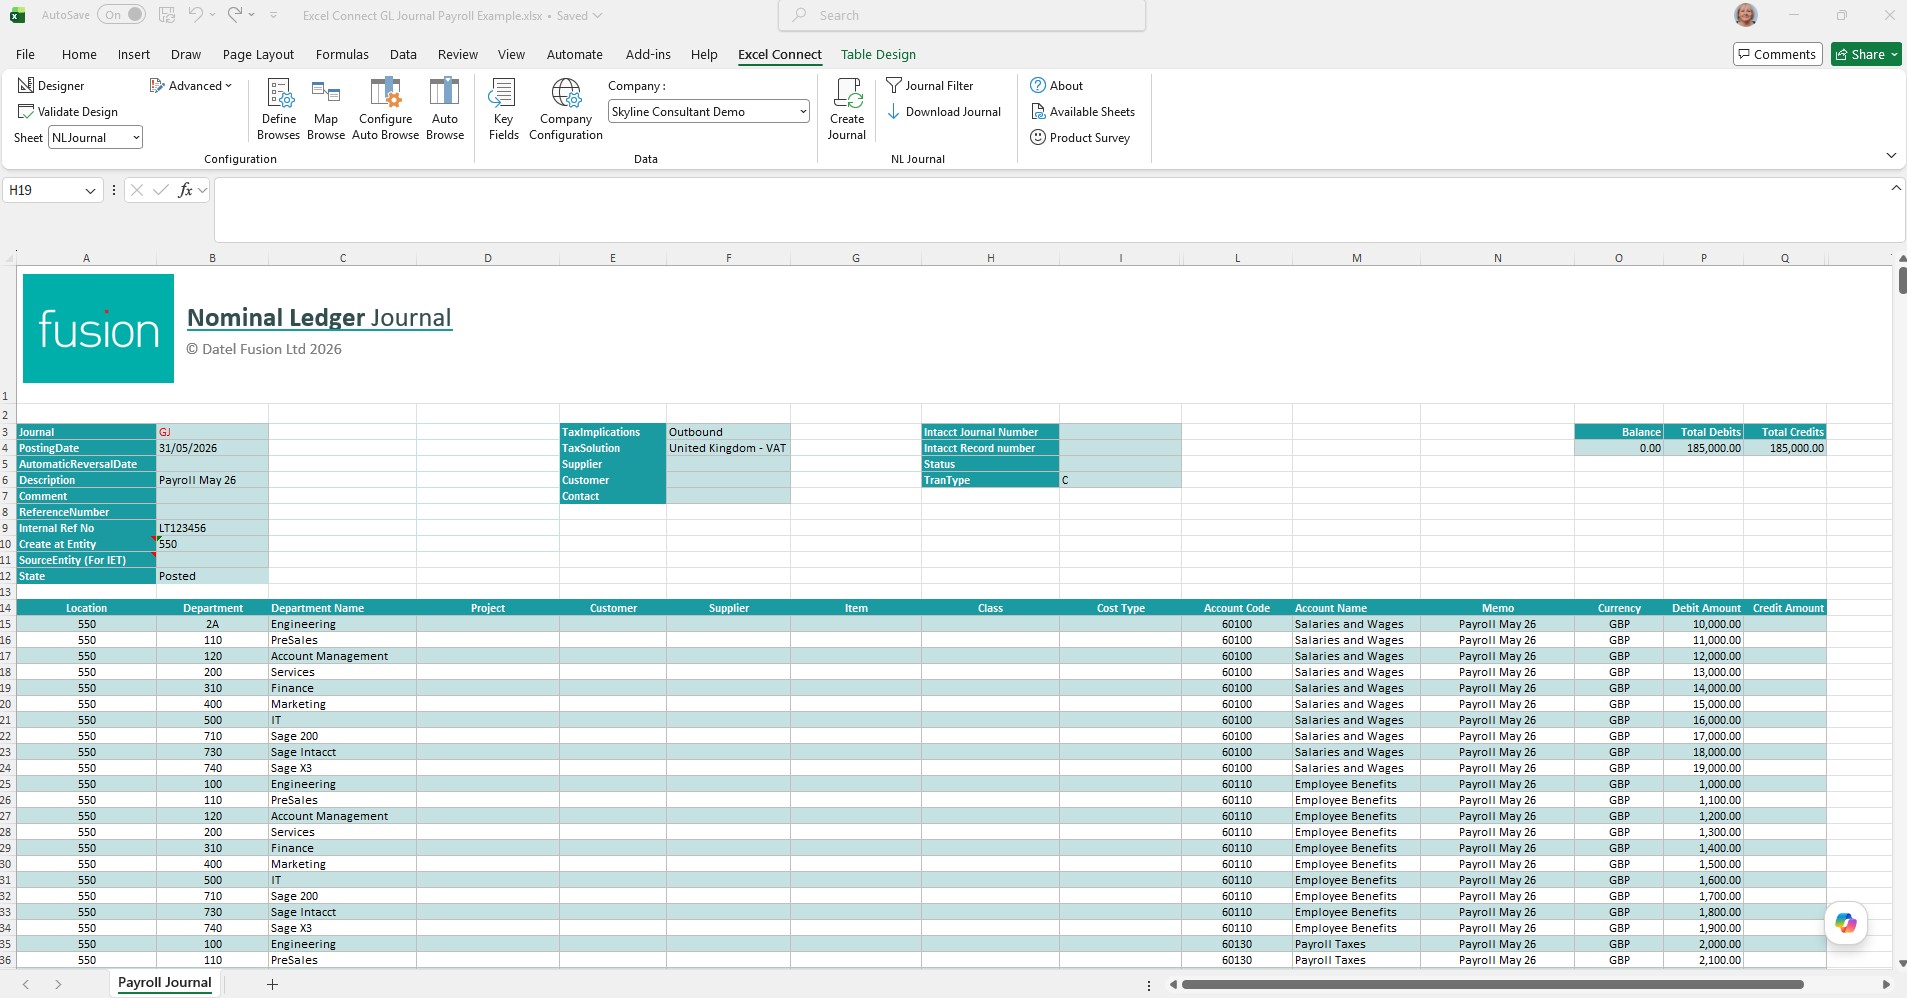1907x998 pixels.
Task: Open the Copilot floating button
Action: tap(1845, 923)
